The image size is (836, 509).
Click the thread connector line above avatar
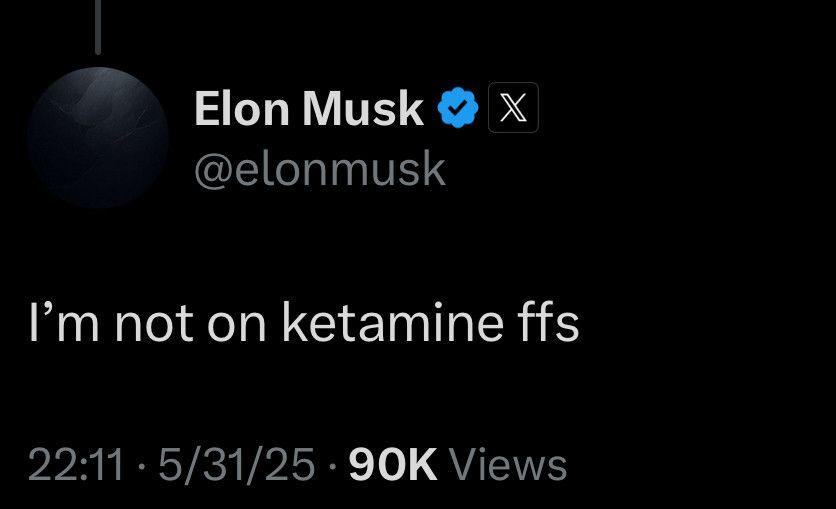click(98, 27)
